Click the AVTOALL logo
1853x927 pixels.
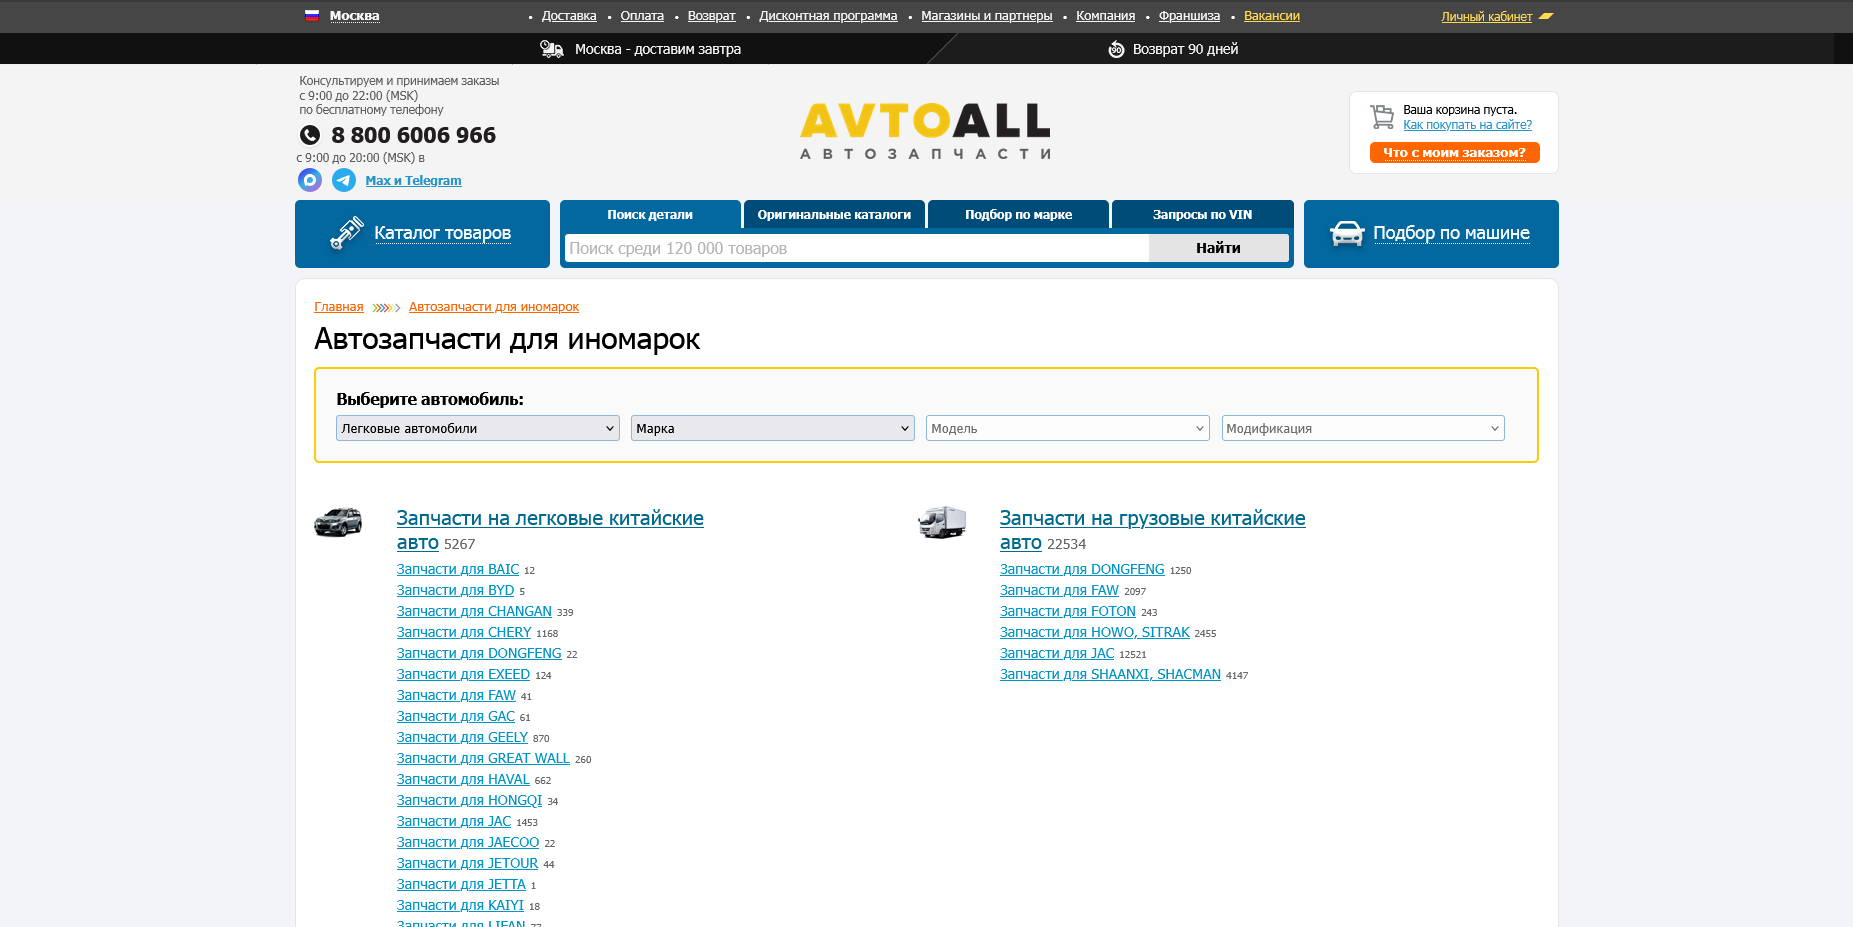[x=925, y=131]
